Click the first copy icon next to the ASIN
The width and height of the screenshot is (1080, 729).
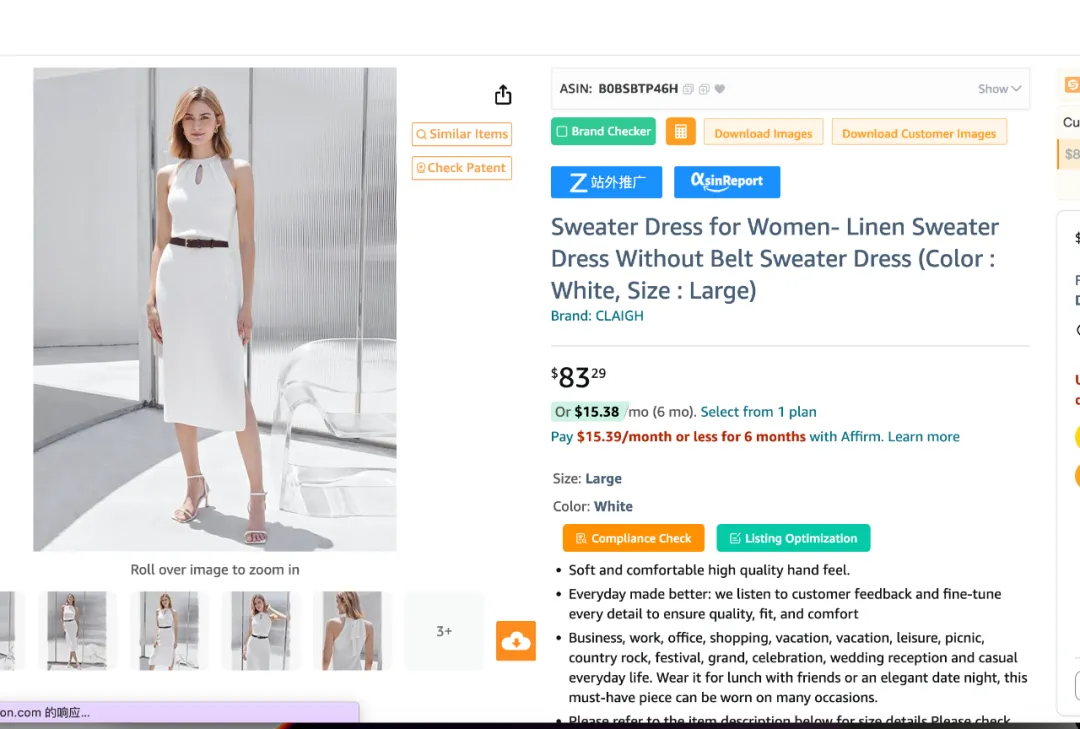click(688, 89)
